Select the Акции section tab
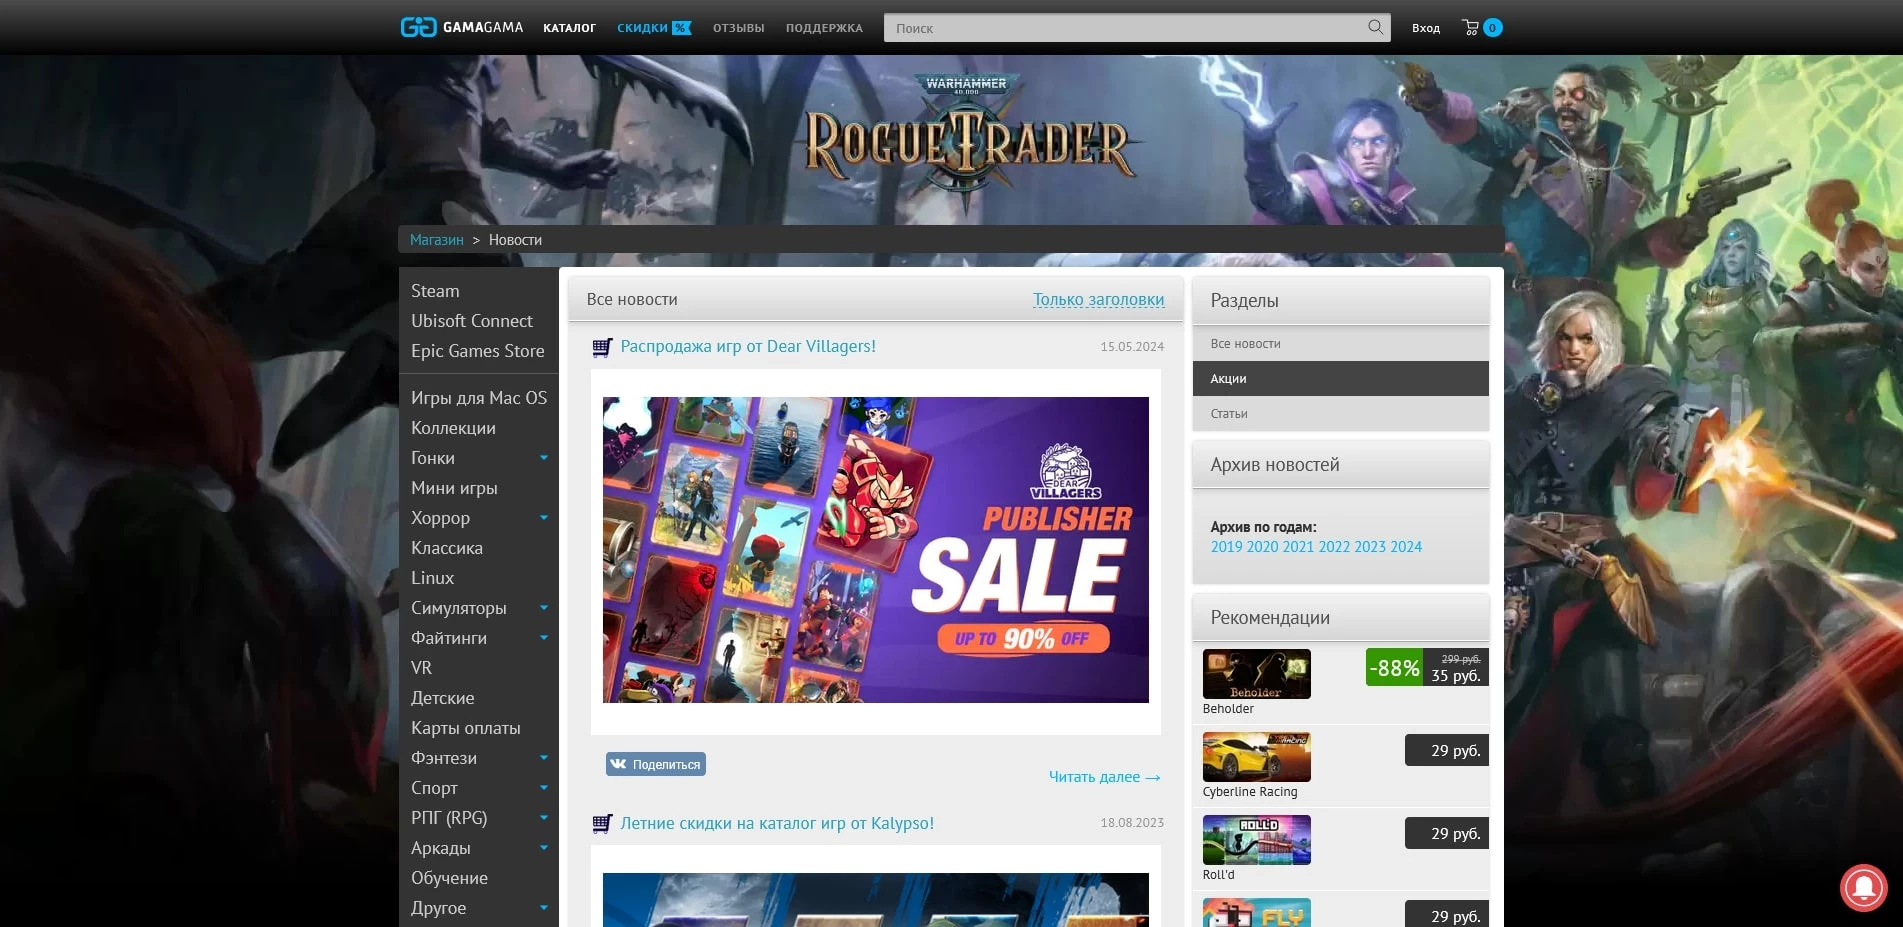 (x=1340, y=379)
